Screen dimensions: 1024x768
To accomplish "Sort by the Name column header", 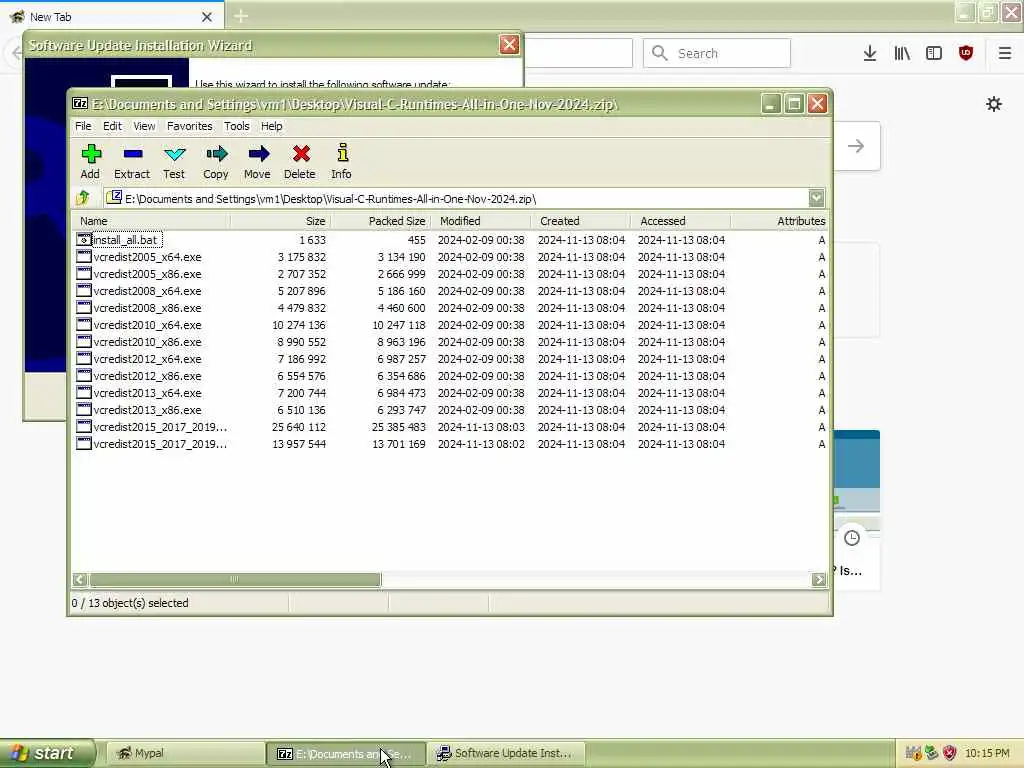I will 151,221.
